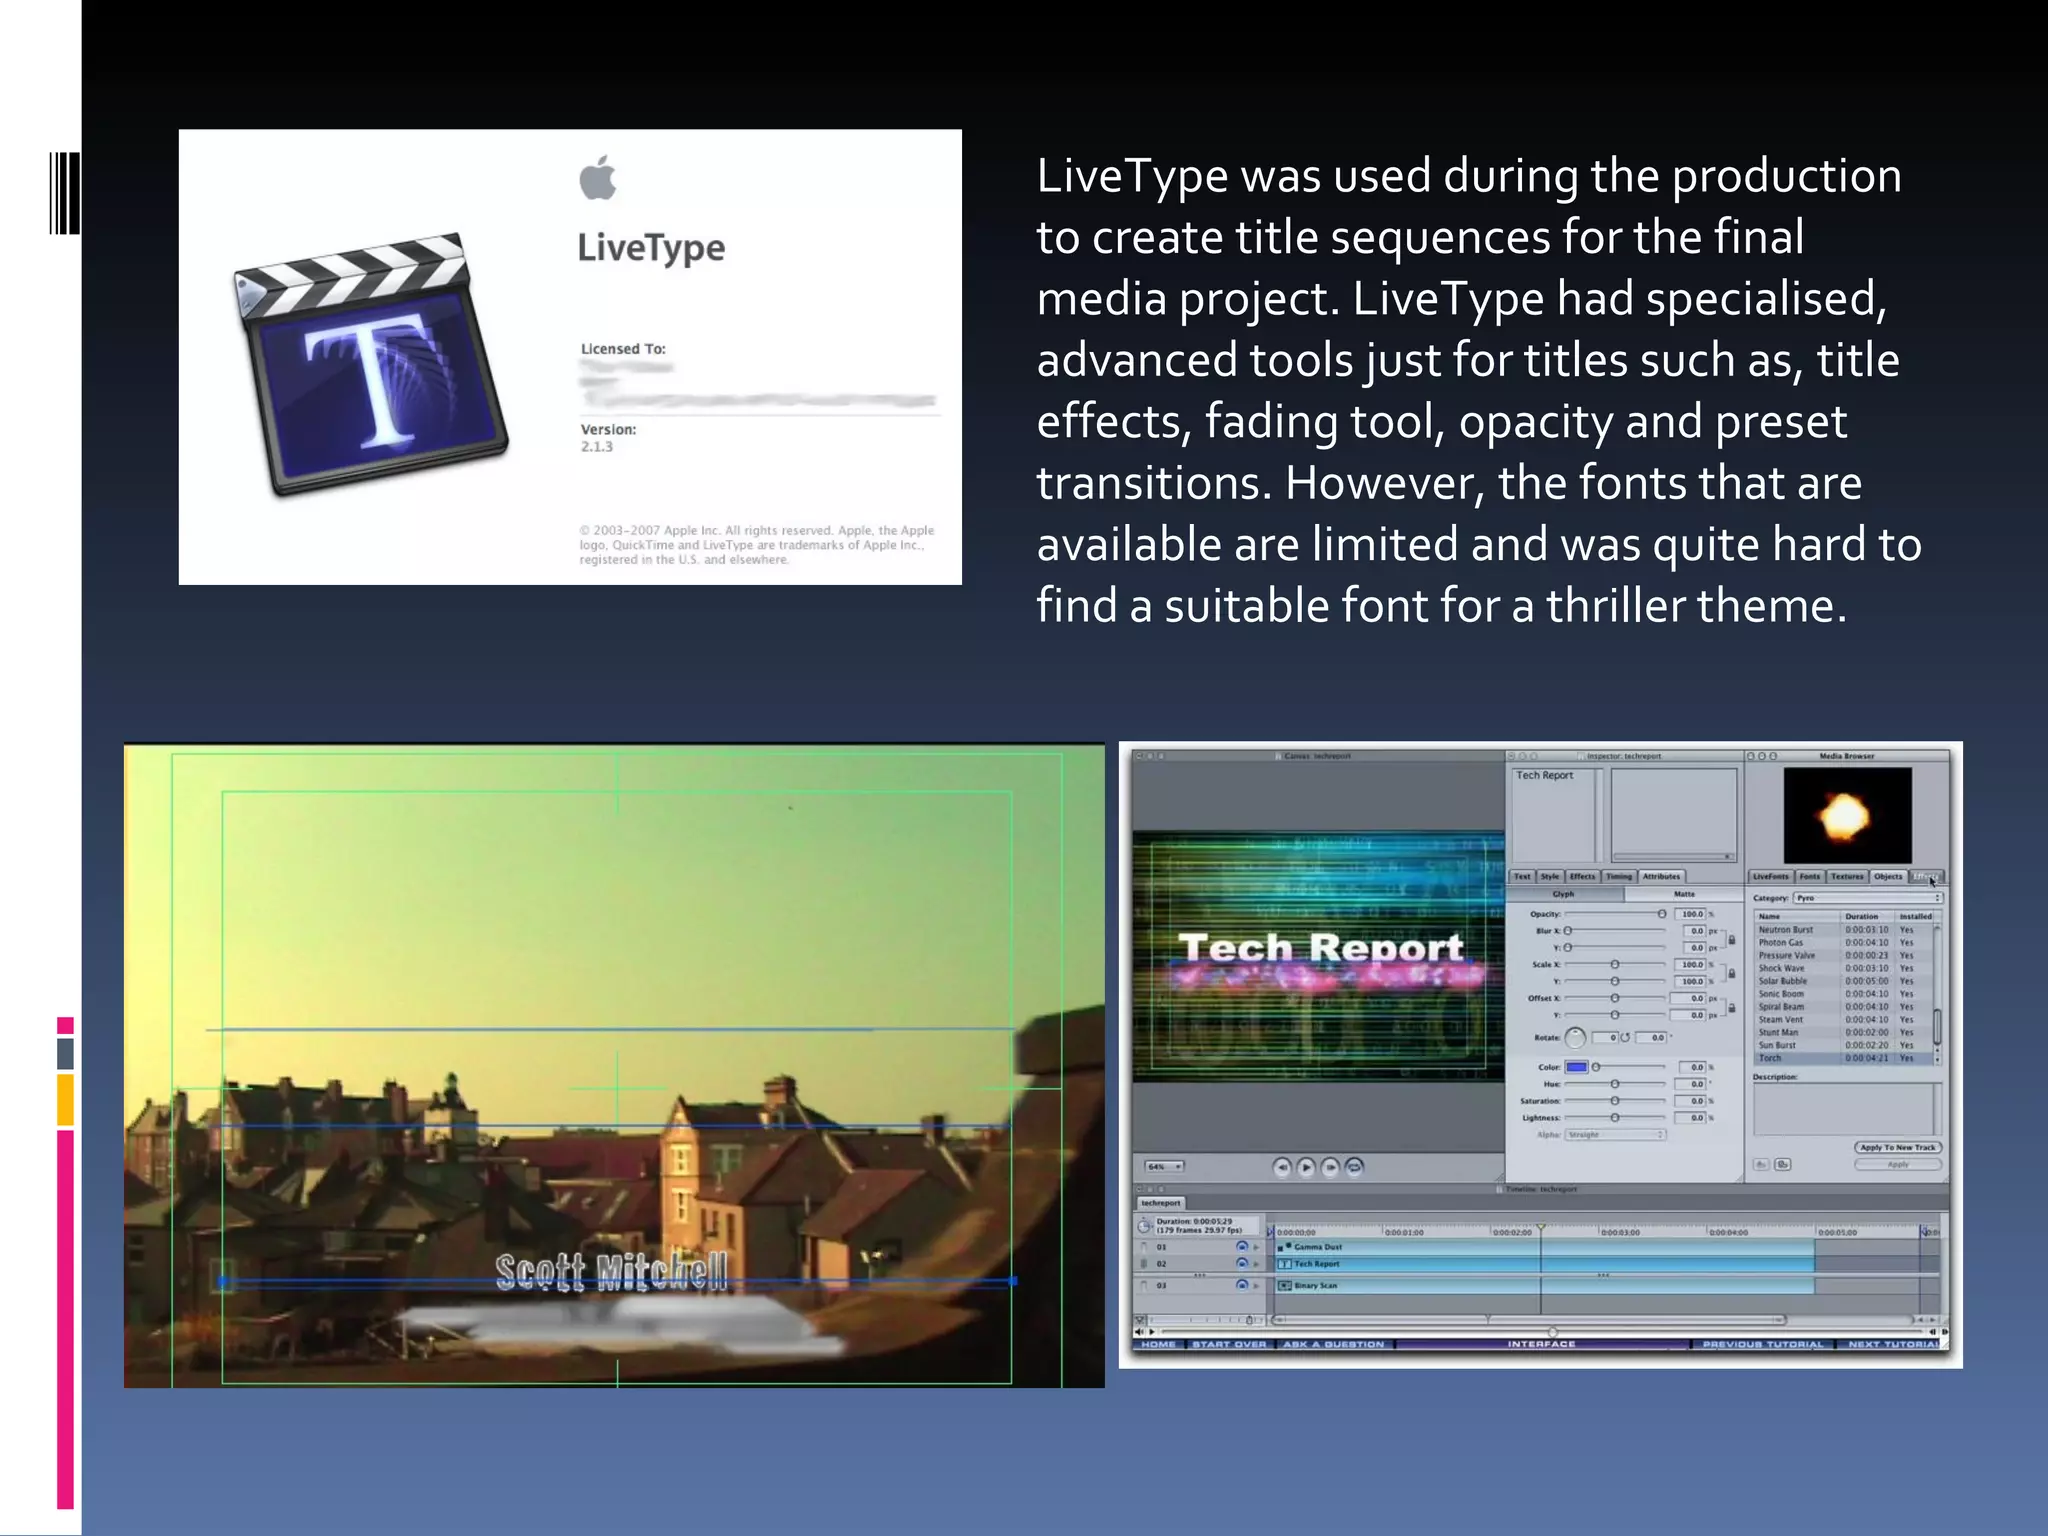Select the Glyph sub-tab
The image size is (2048, 1536).
pyautogui.click(x=1564, y=894)
